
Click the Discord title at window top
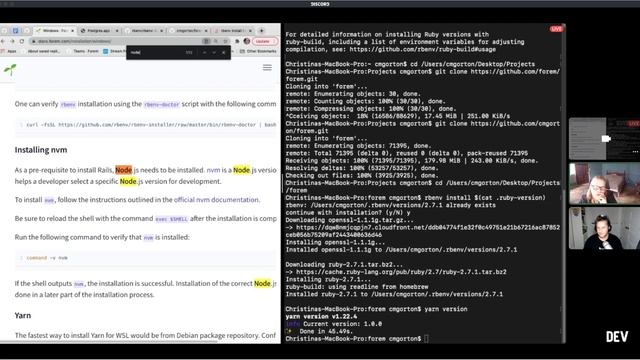click(320, 4)
